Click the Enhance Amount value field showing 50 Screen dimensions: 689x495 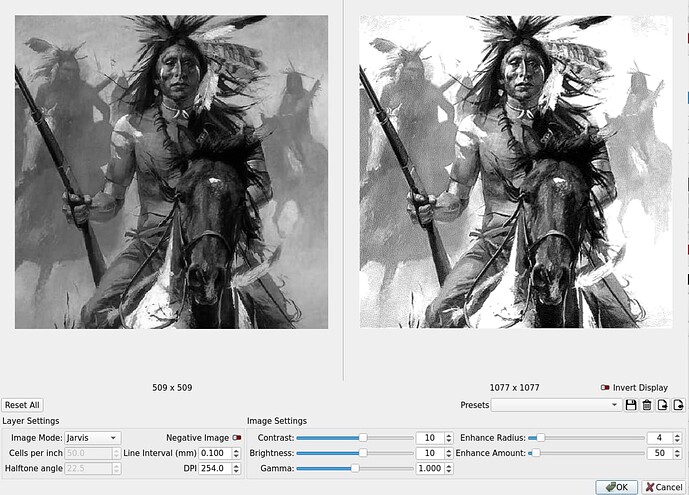click(660, 453)
